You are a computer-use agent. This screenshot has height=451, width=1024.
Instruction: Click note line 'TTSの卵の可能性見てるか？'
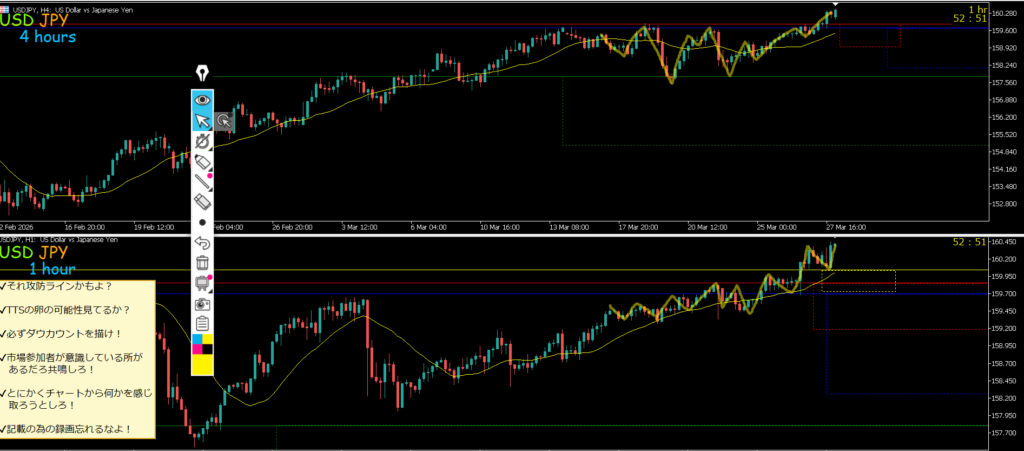(x=67, y=309)
